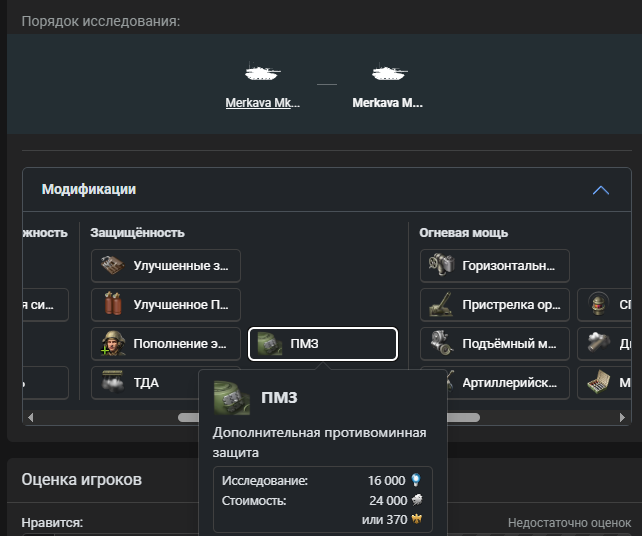642x536 pixels.
Task: Click the grenade icon in the partially visible right column
Action: [599, 304]
